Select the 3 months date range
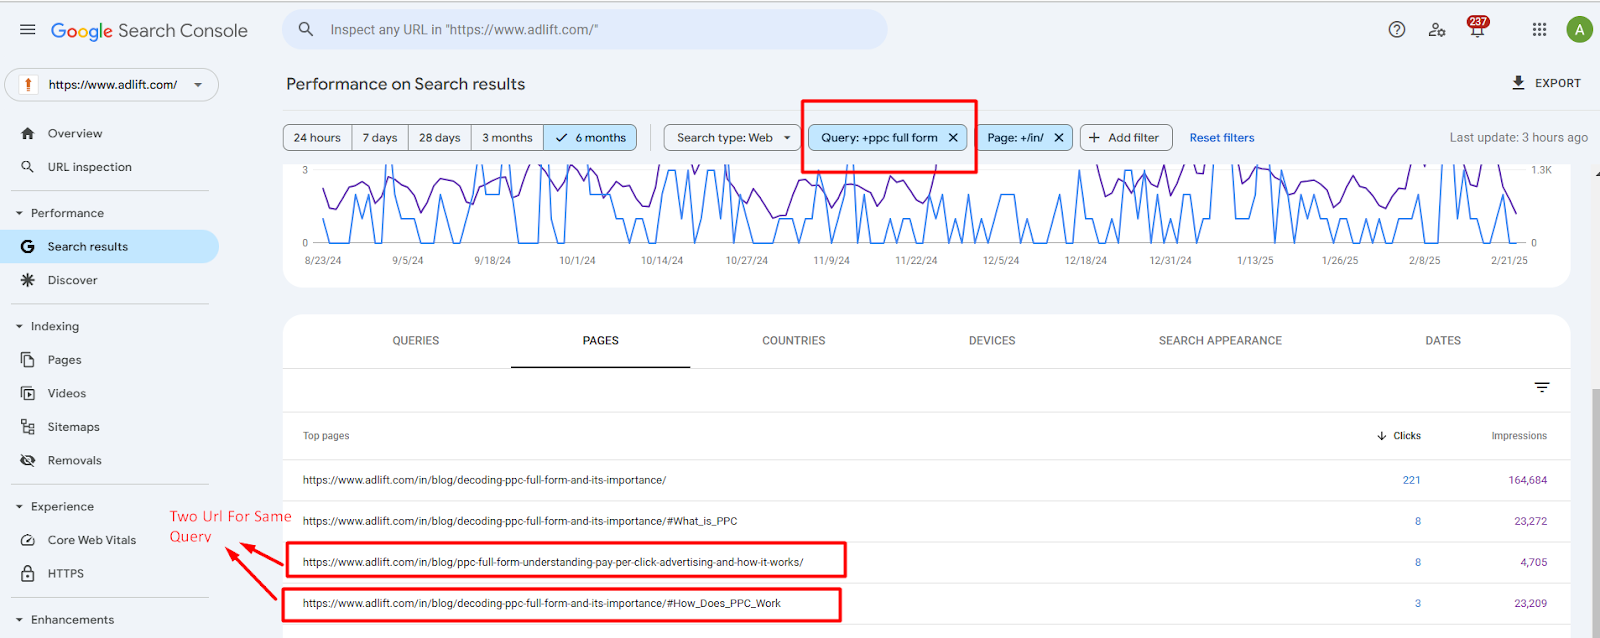Screen dimensions: 1600x638 coord(507,138)
